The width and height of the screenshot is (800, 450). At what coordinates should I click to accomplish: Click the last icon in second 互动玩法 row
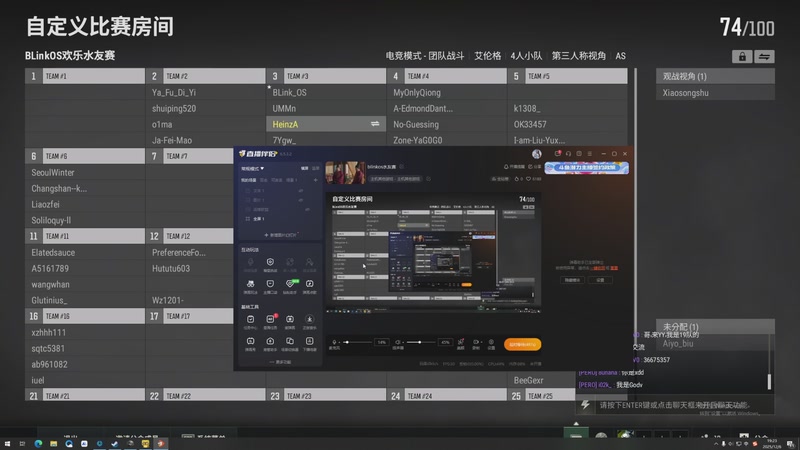(x=310, y=284)
